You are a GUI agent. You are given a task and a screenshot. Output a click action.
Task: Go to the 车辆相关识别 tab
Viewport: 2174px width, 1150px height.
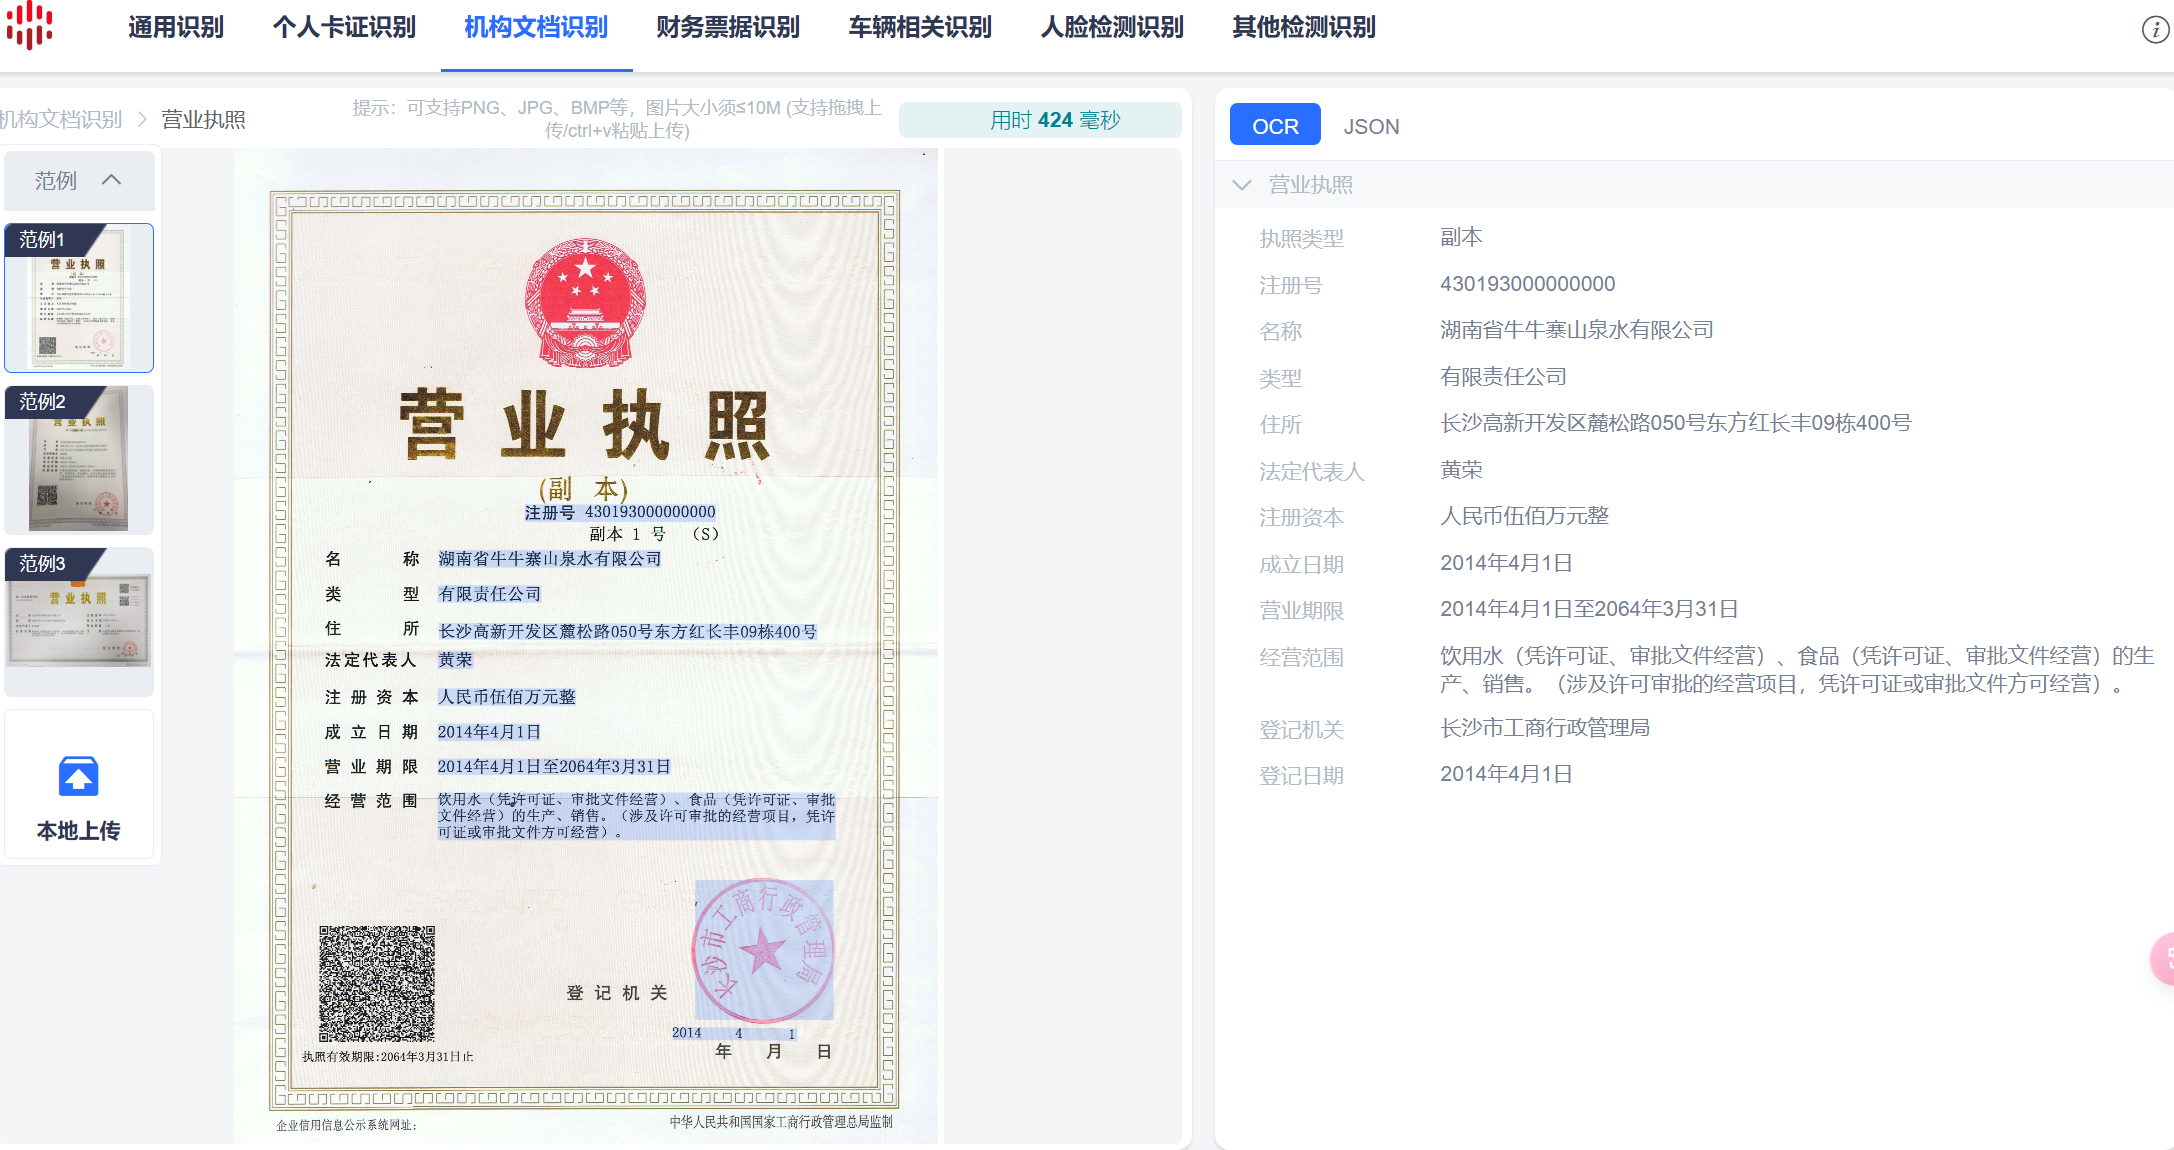point(920,28)
